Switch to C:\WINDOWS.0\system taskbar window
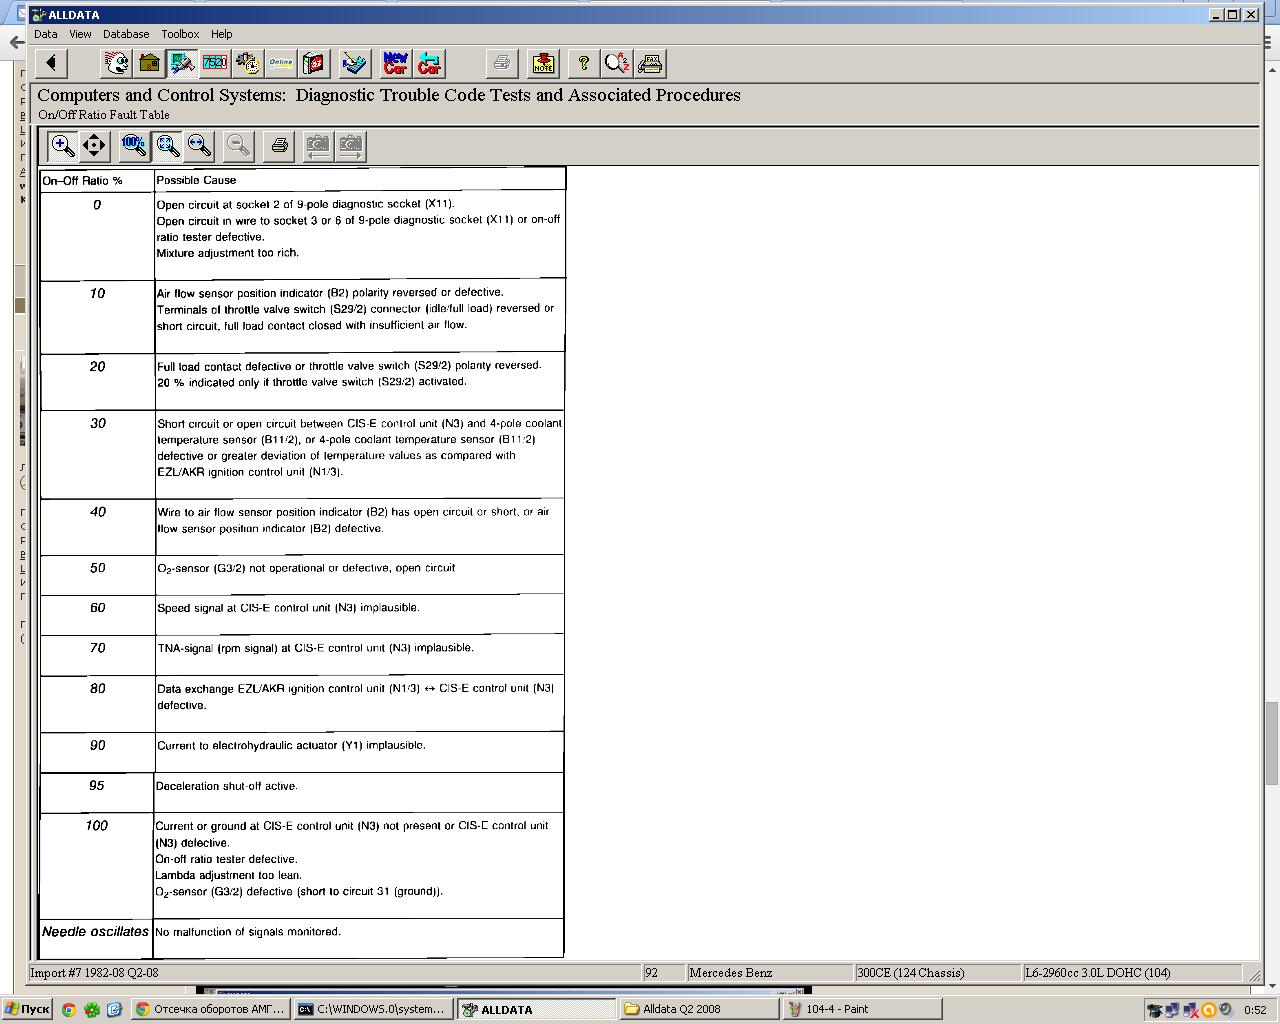The image size is (1280, 1024). pos(373,1009)
